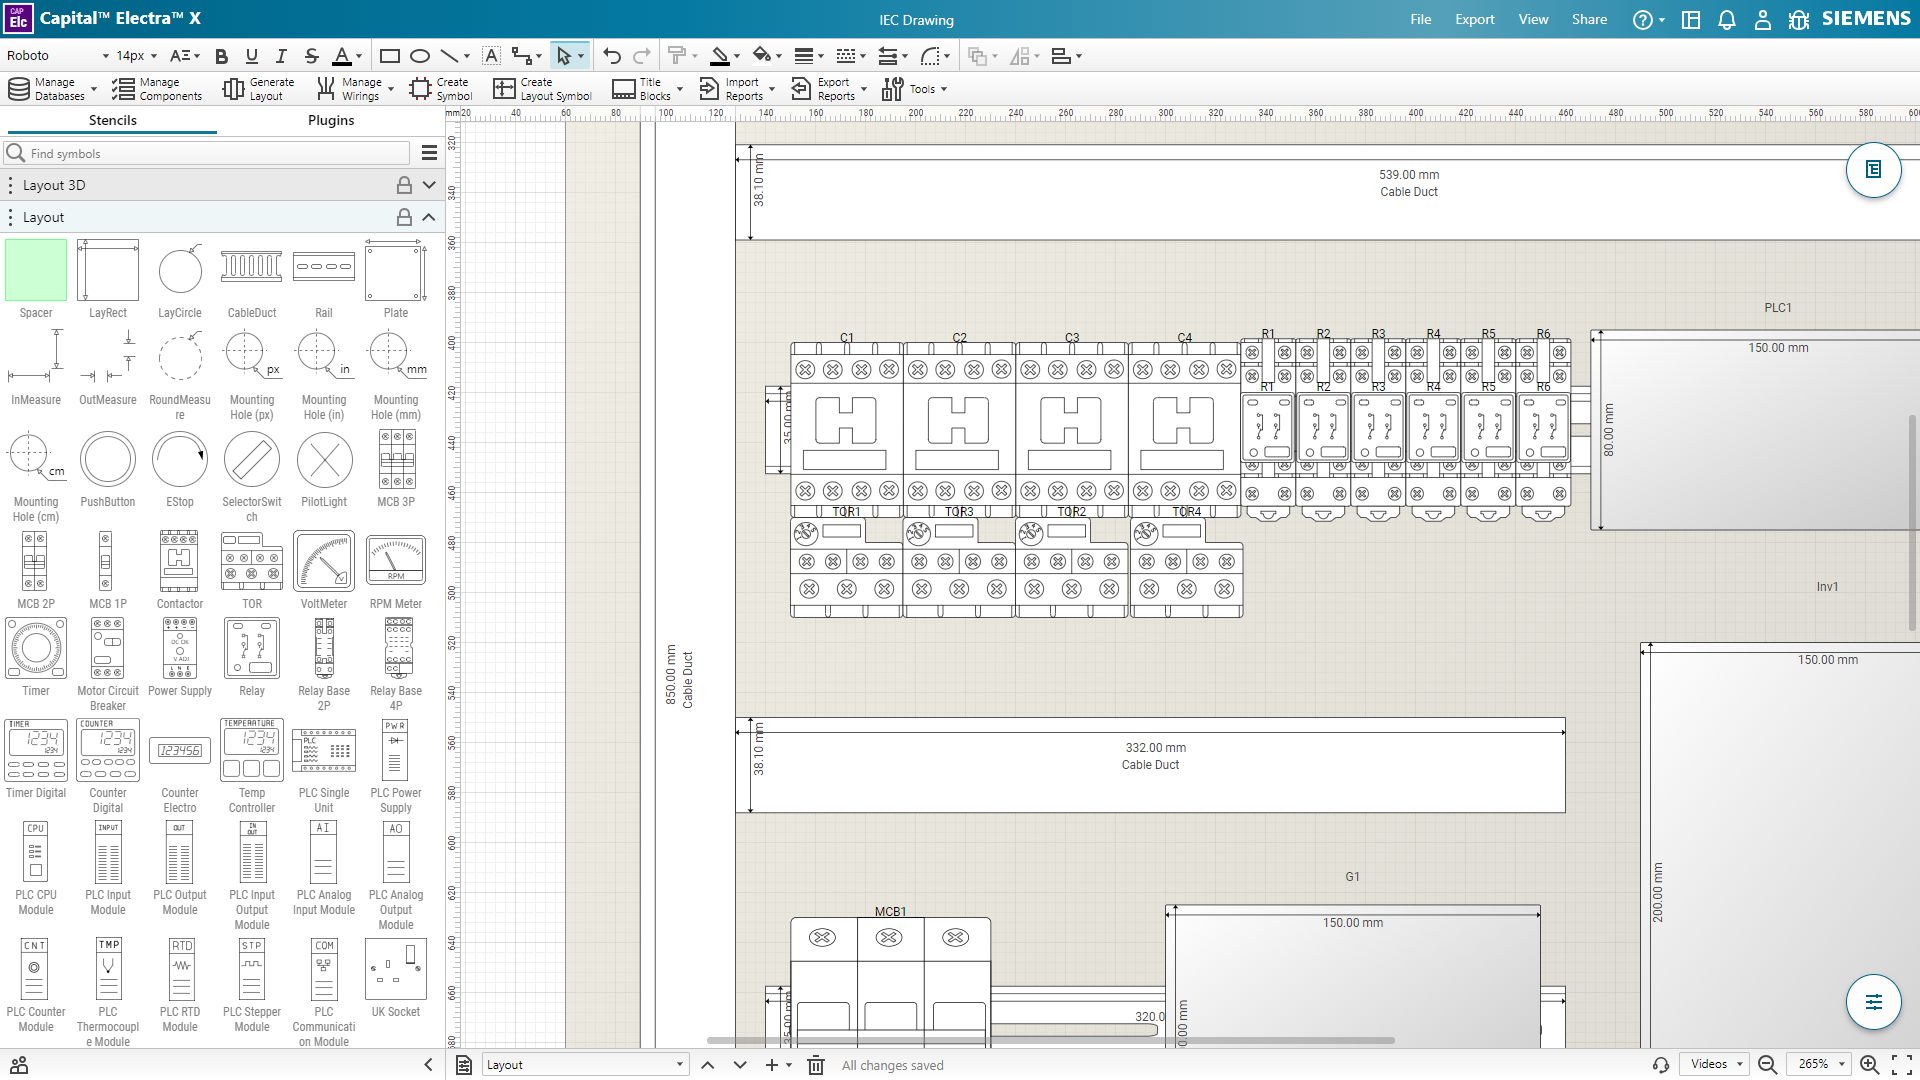
Task: Click the Find symbols search field
Action: click(x=215, y=153)
